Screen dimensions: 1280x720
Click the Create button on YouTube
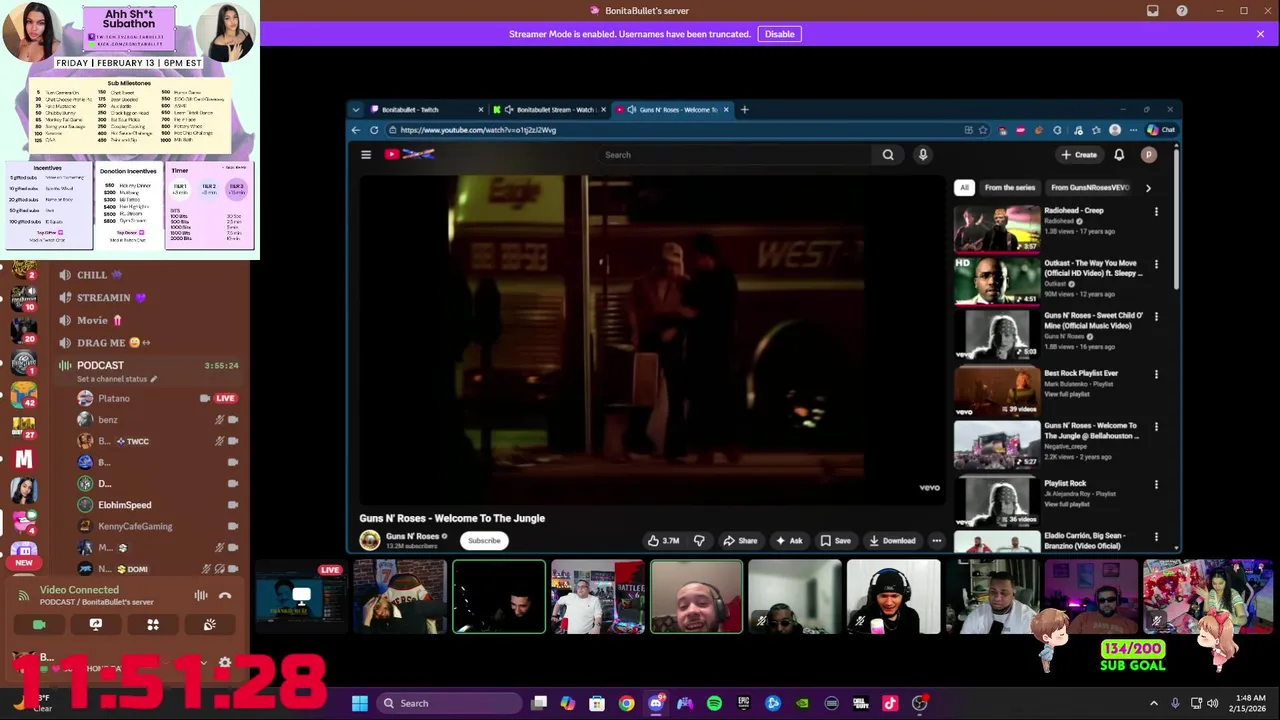point(1079,155)
